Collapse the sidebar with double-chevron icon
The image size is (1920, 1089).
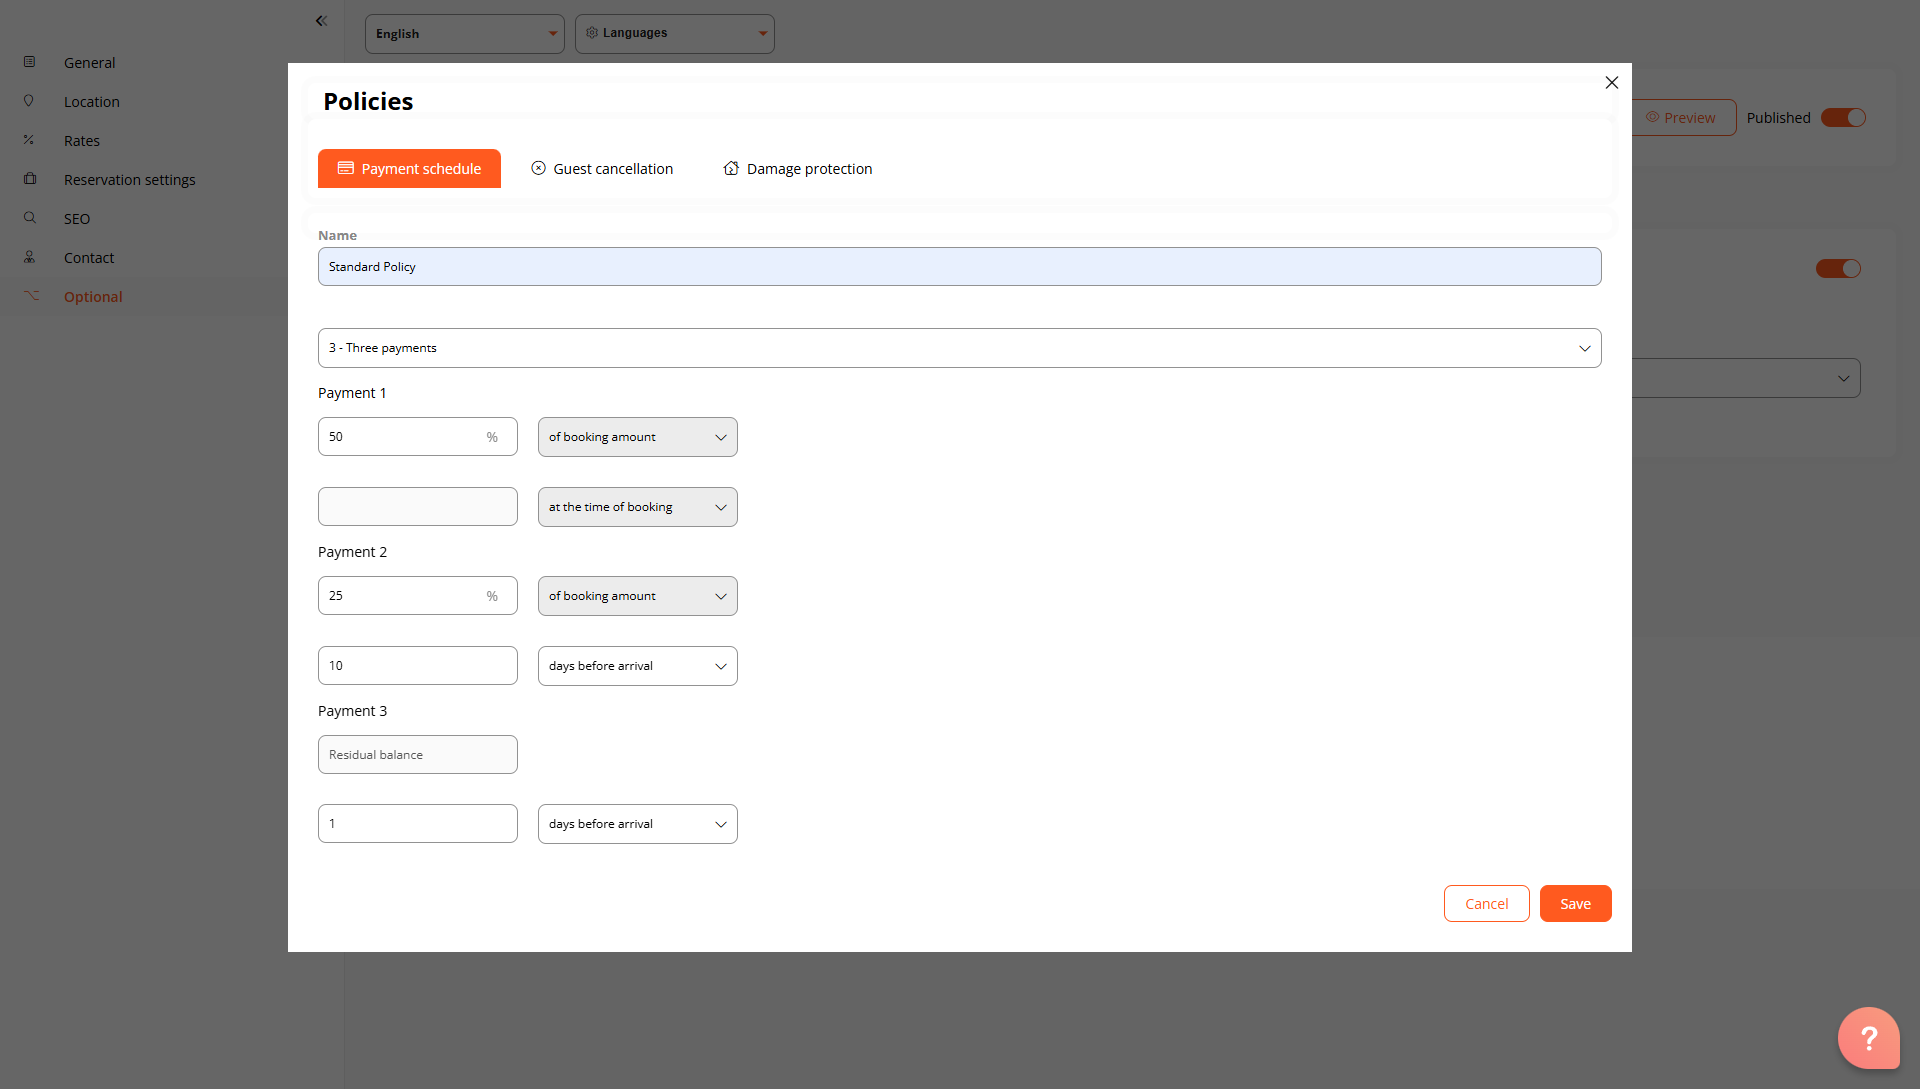click(x=321, y=20)
